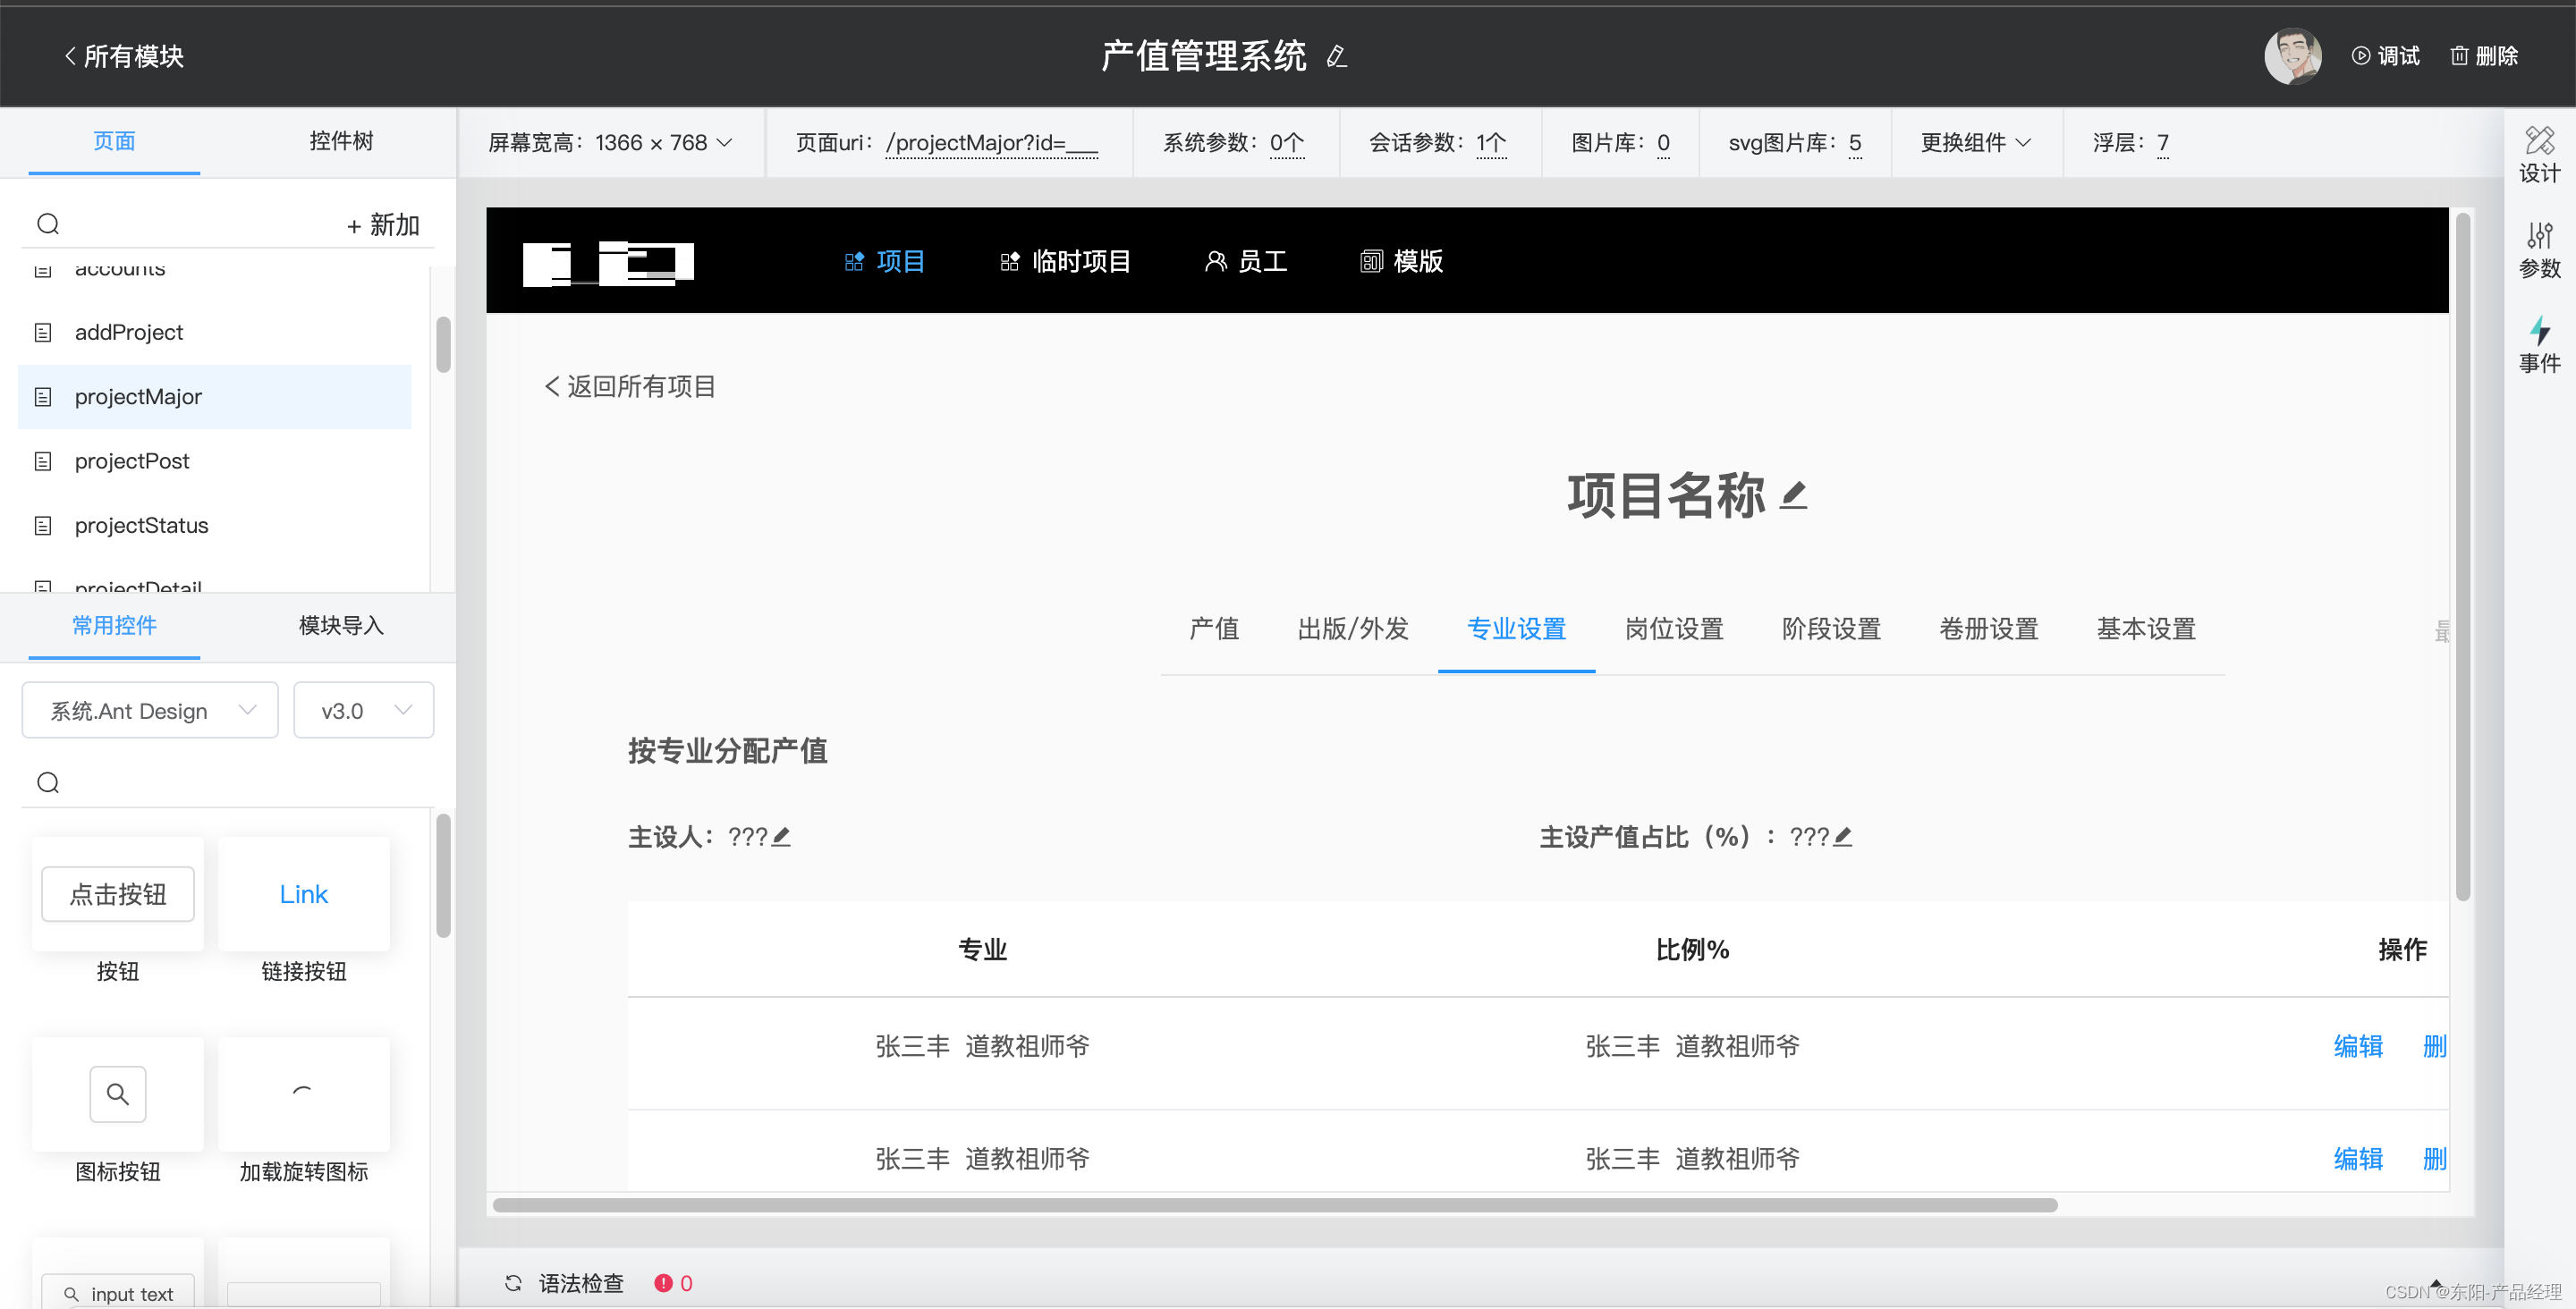The width and height of the screenshot is (2576, 1309).
Task: Click the + 新加 button
Action: click(383, 225)
